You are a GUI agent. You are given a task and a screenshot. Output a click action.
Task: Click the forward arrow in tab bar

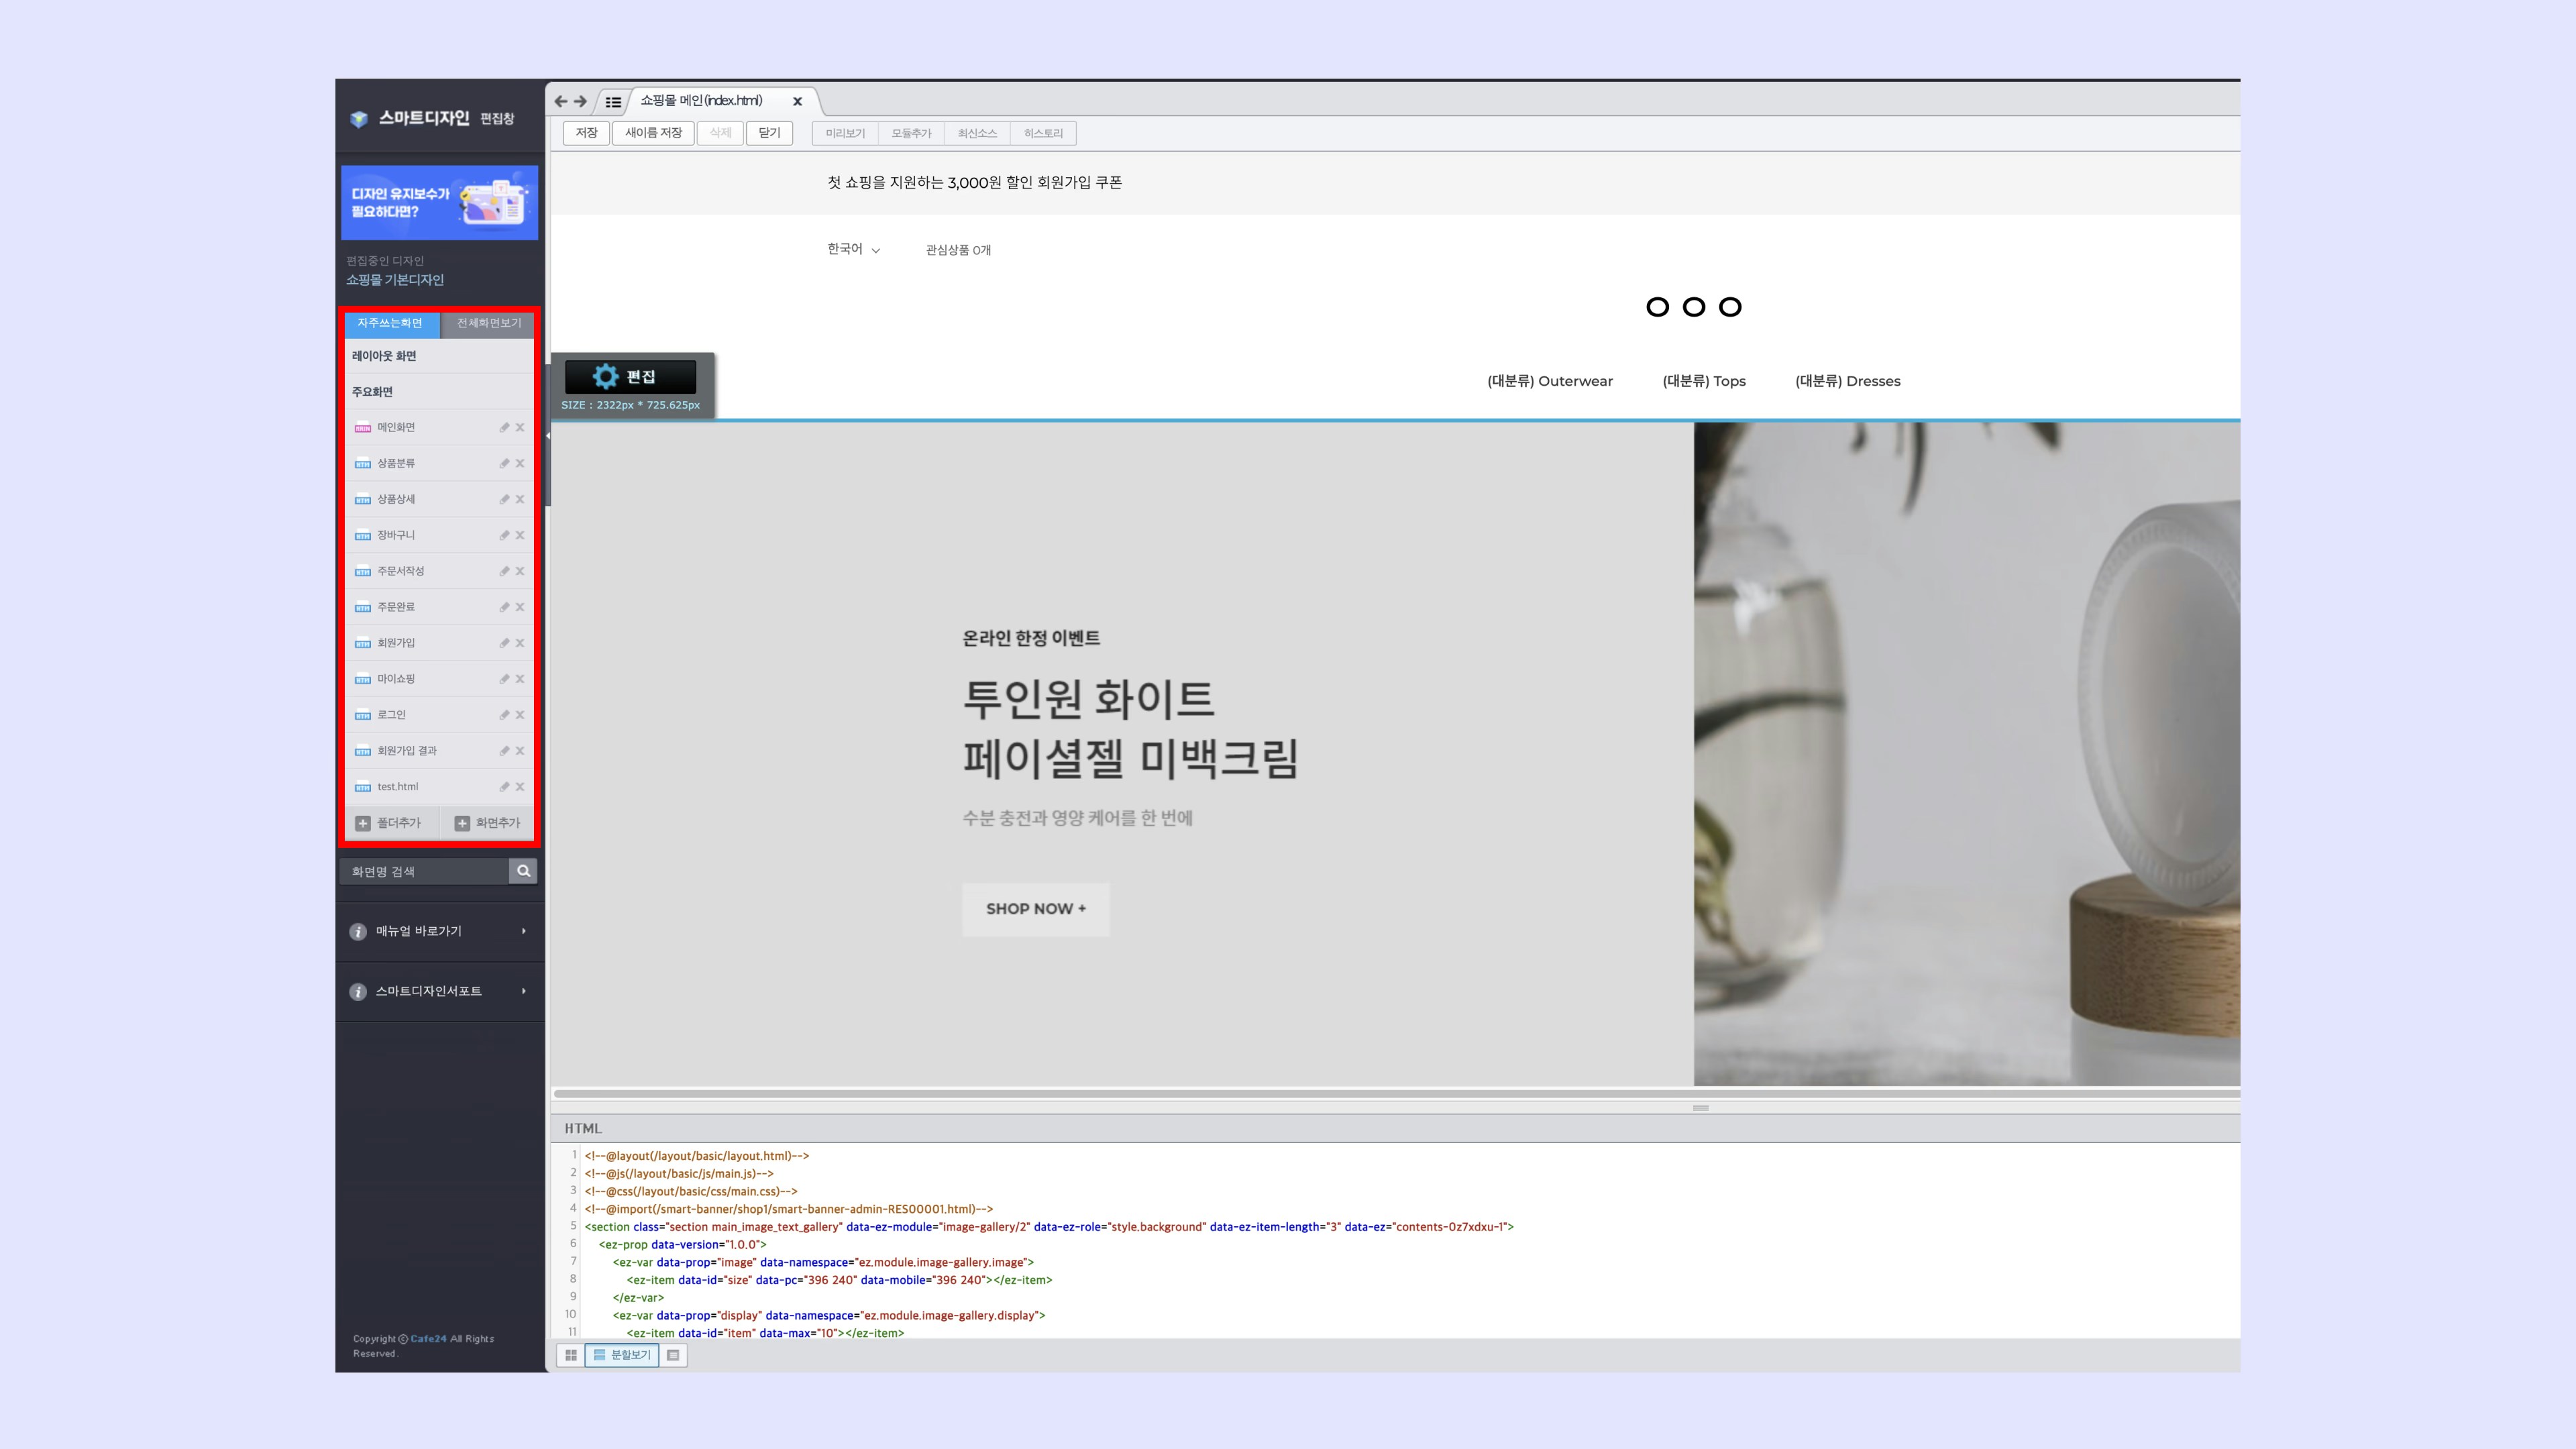tap(580, 101)
